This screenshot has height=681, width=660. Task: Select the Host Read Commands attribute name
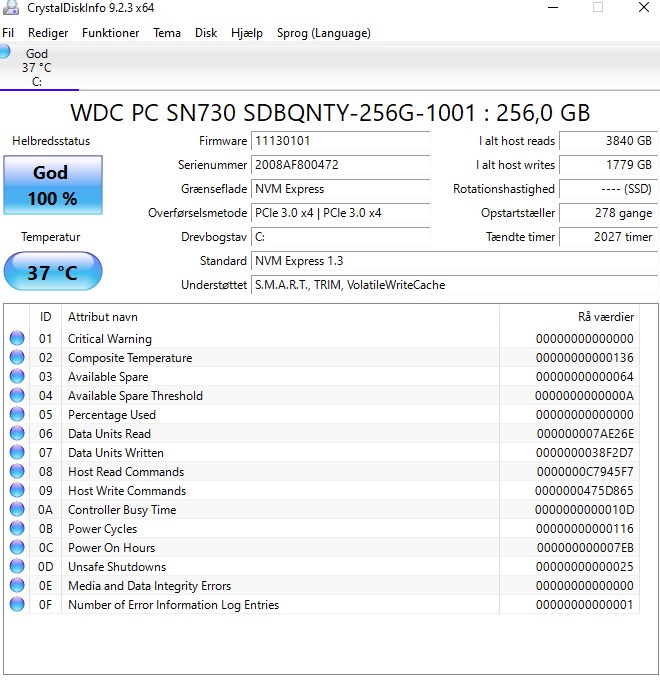click(x=126, y=472)
